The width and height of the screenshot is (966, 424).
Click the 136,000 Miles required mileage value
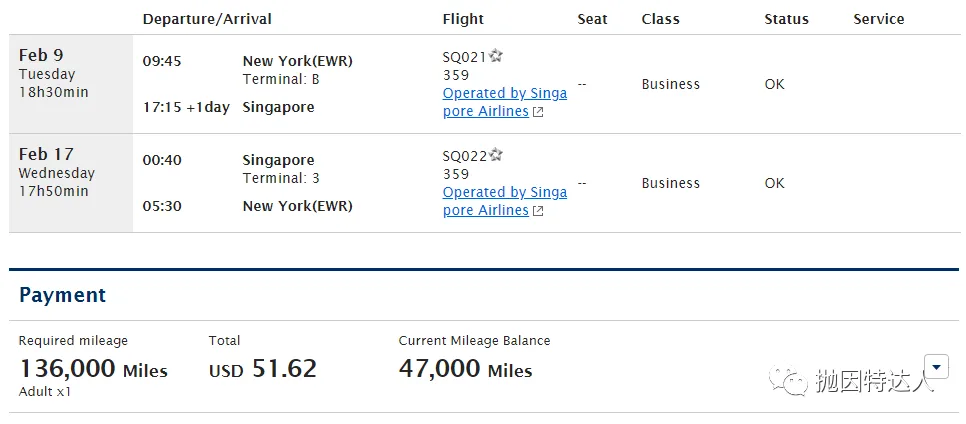click(x=93, y=369)
